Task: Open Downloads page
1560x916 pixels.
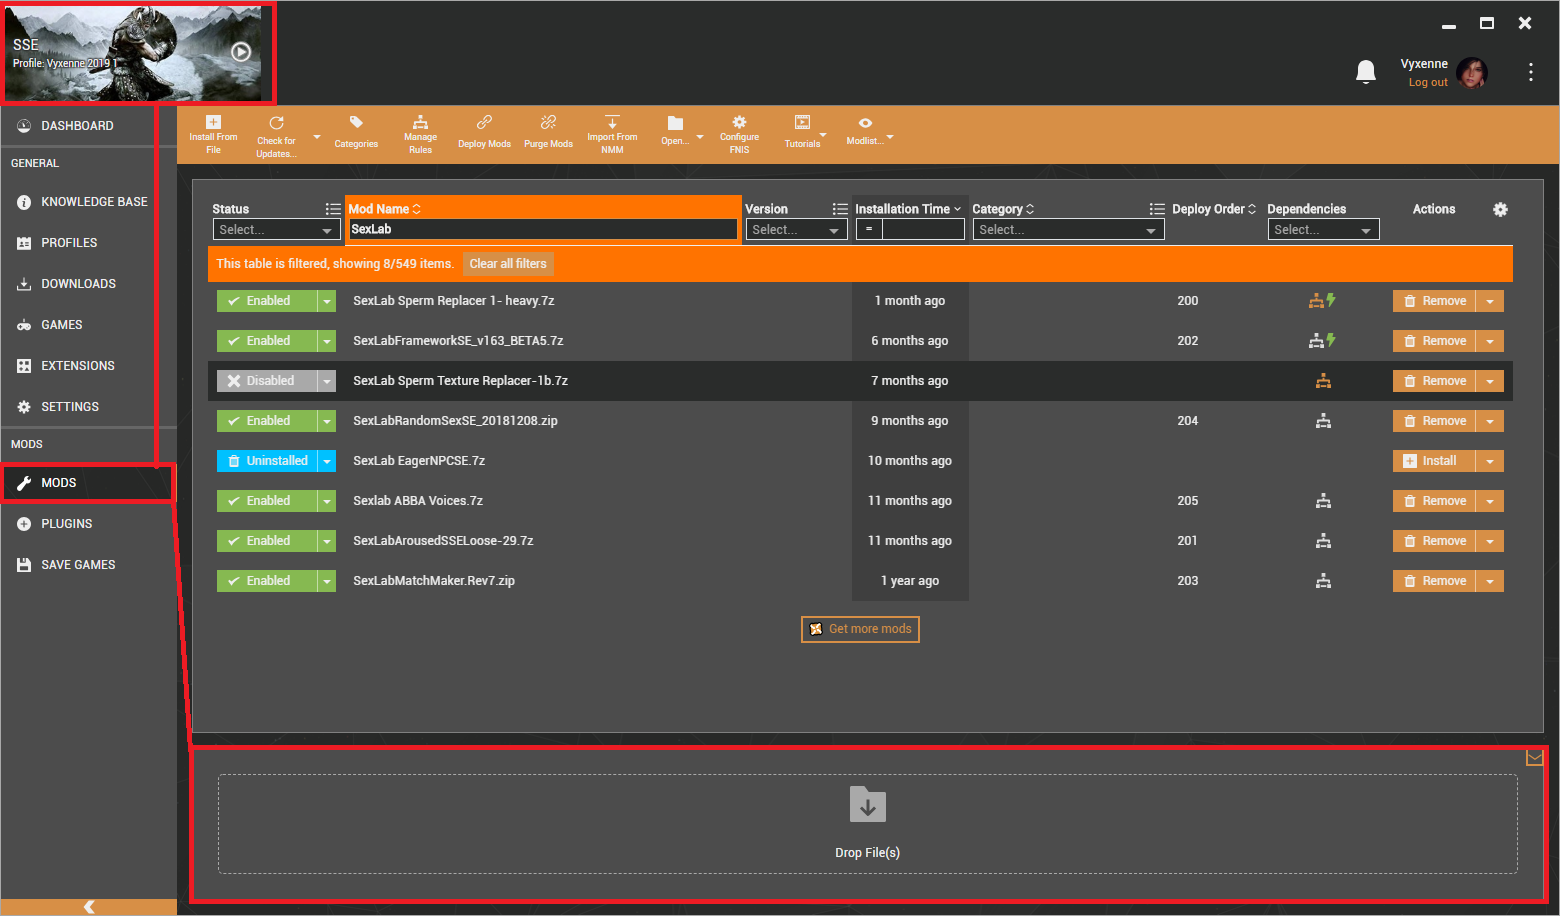Action: 78,283
